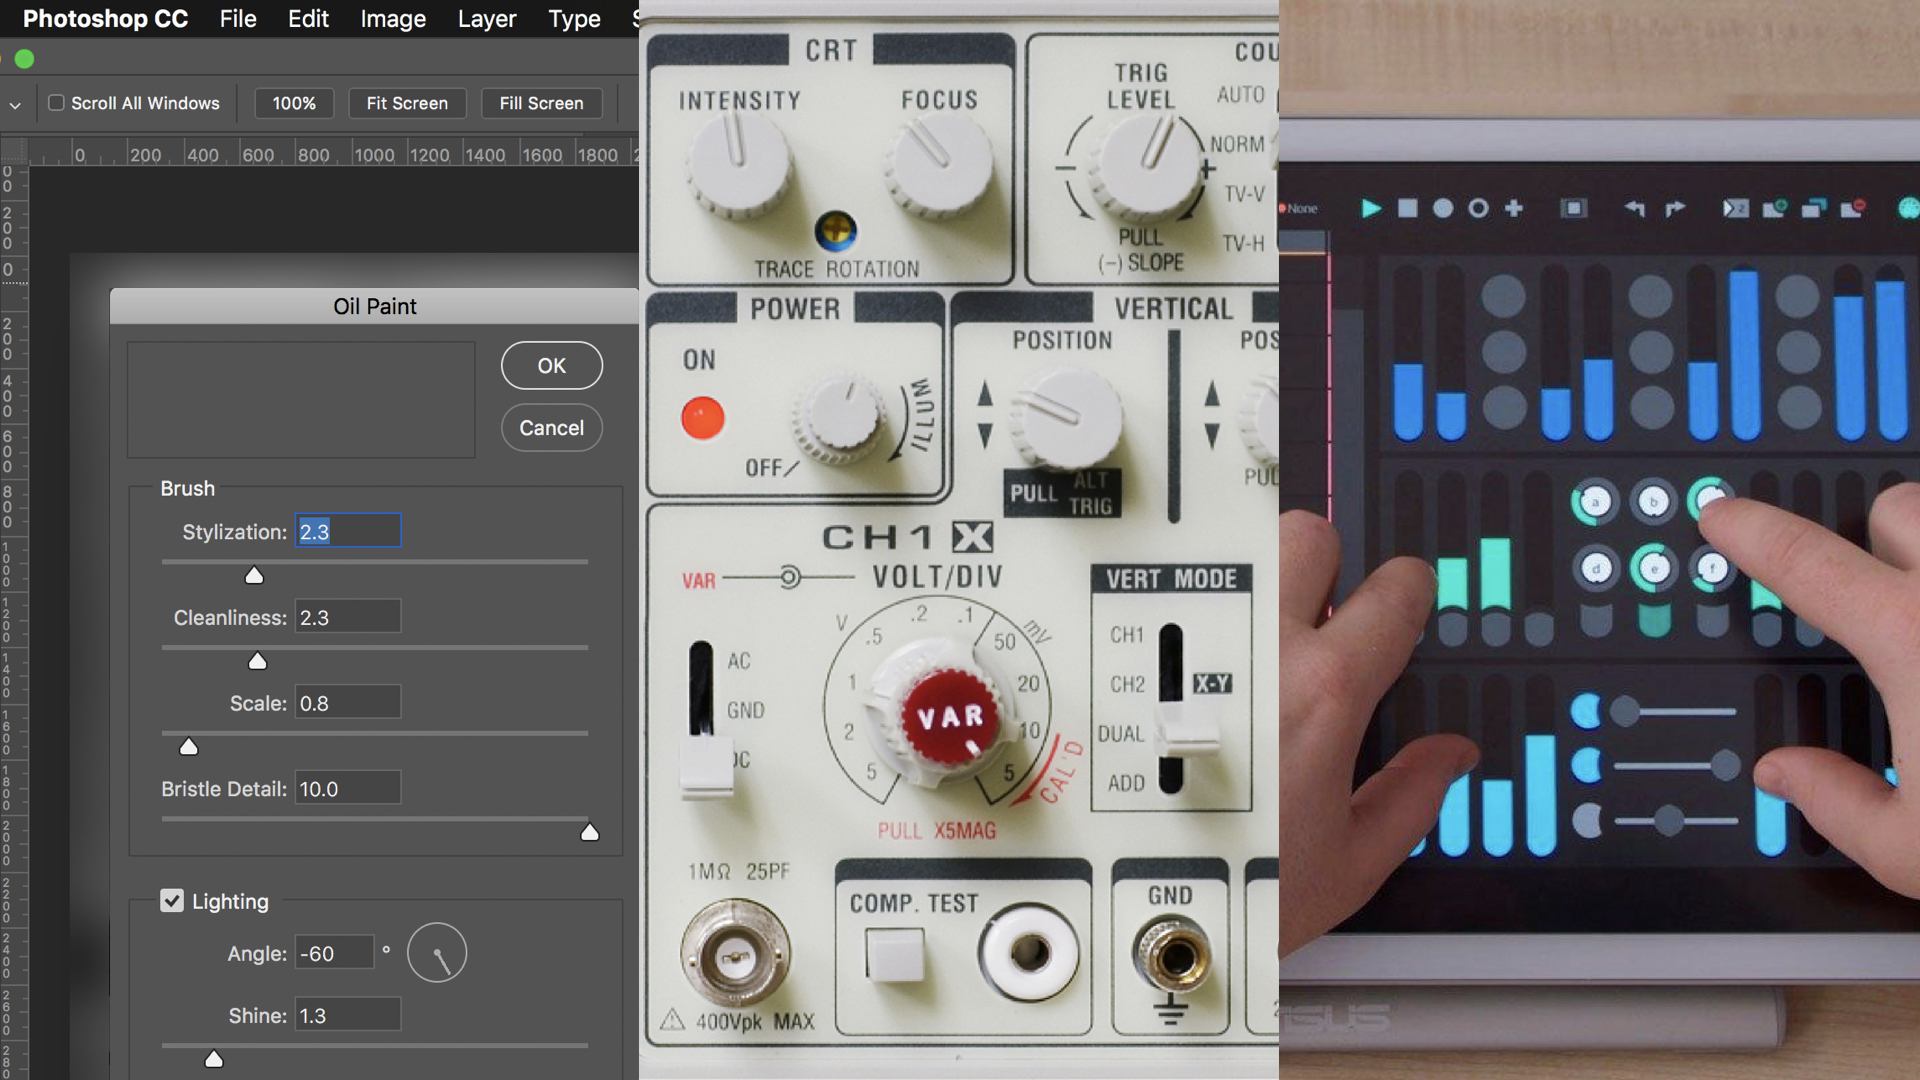1920x1080 pixels.
Task: Enable the Scroll All Windows checkbox
Action: (57, 103)
